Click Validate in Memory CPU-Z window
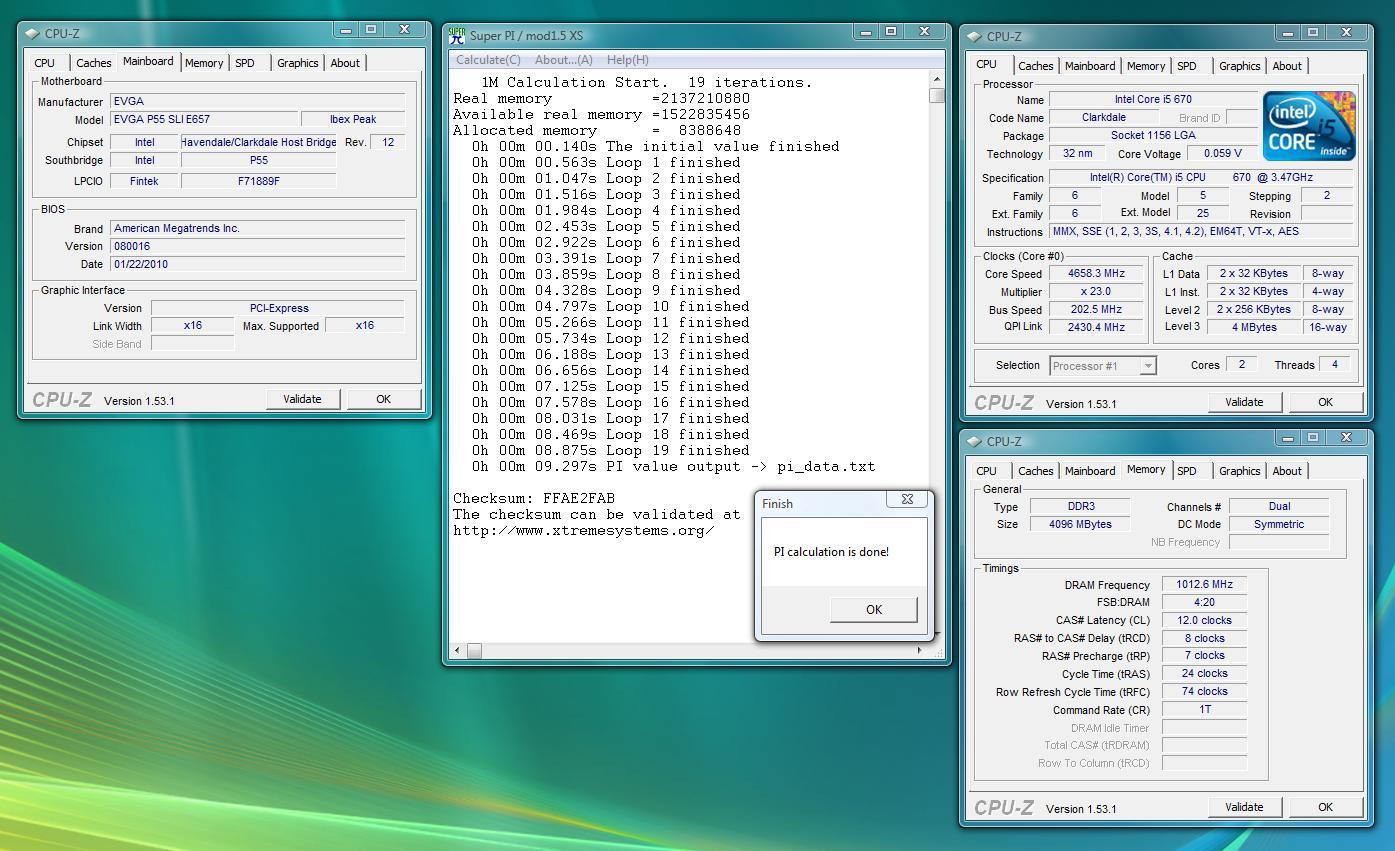1395x851 pixels. [1244, 807]
